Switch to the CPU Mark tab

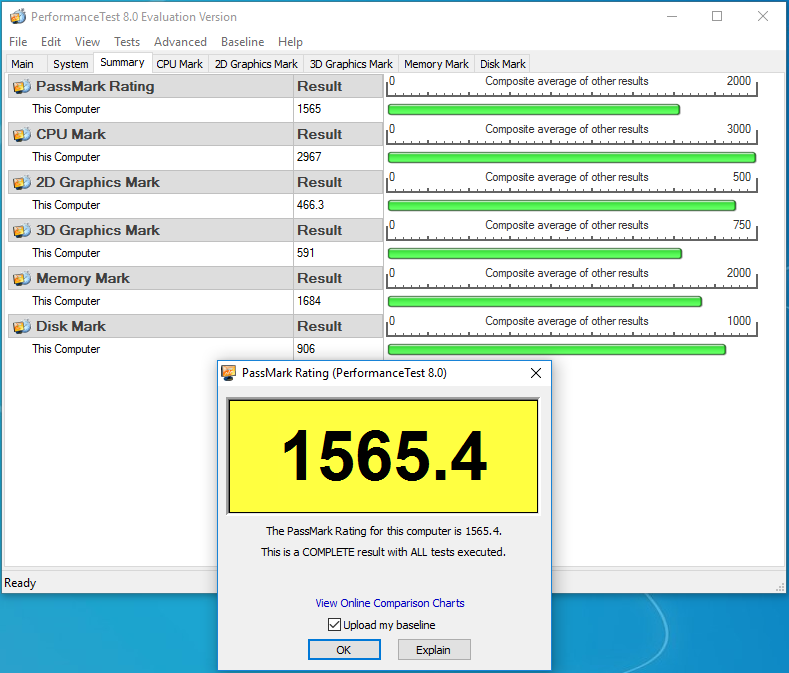click(180, 64)
